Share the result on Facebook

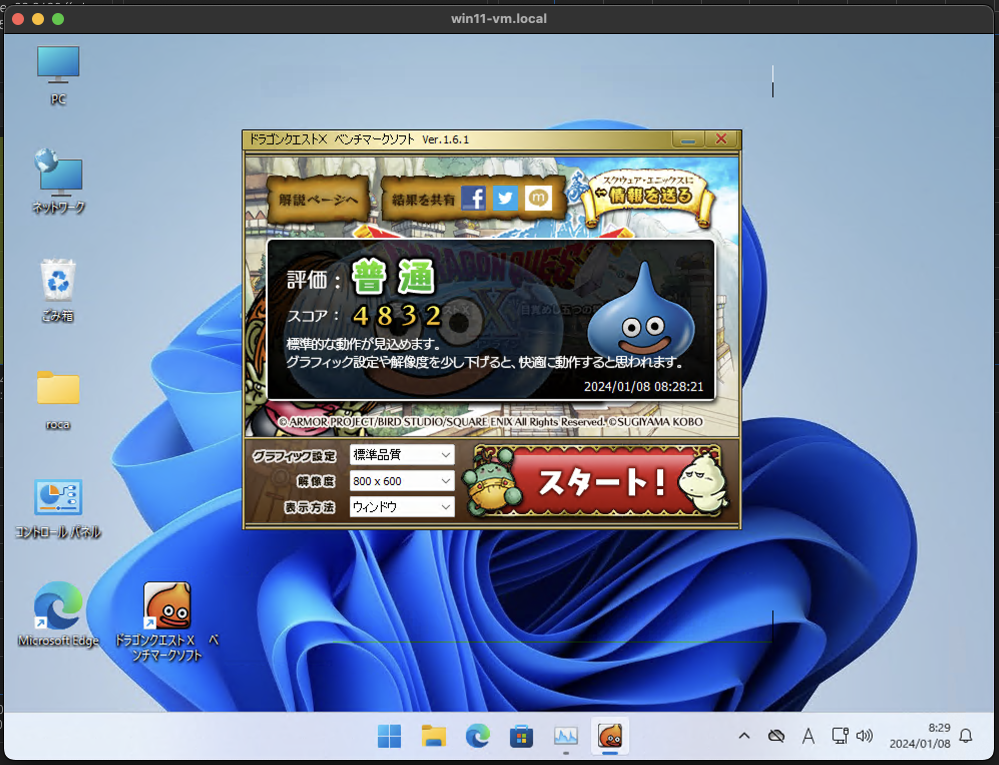coord(473,199)
